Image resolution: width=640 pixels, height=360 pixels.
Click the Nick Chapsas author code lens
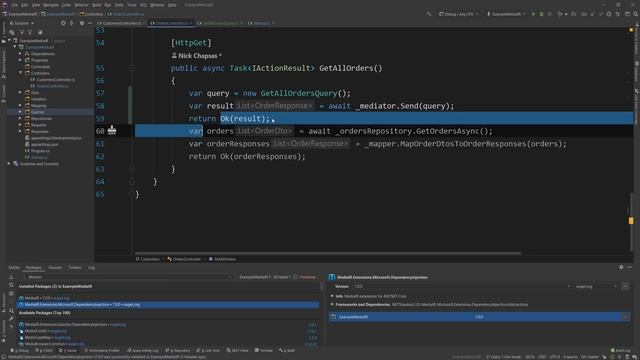197,56
